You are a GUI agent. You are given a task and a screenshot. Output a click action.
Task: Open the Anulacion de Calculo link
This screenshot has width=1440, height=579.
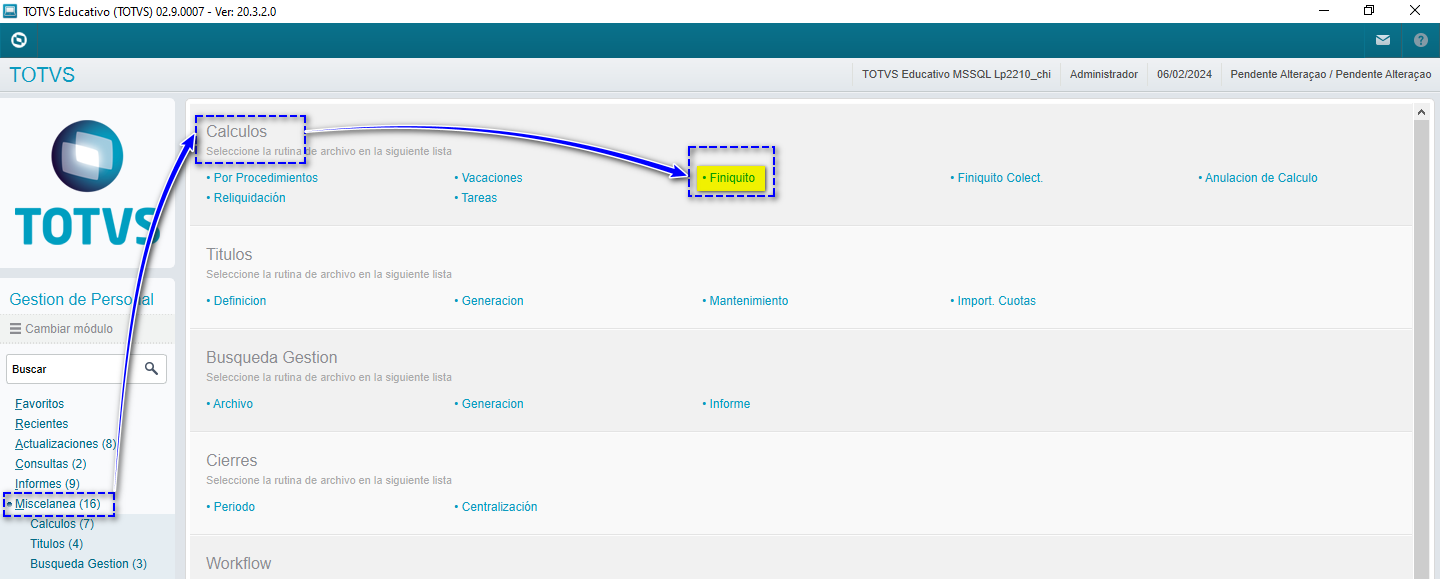point(1260,178)
